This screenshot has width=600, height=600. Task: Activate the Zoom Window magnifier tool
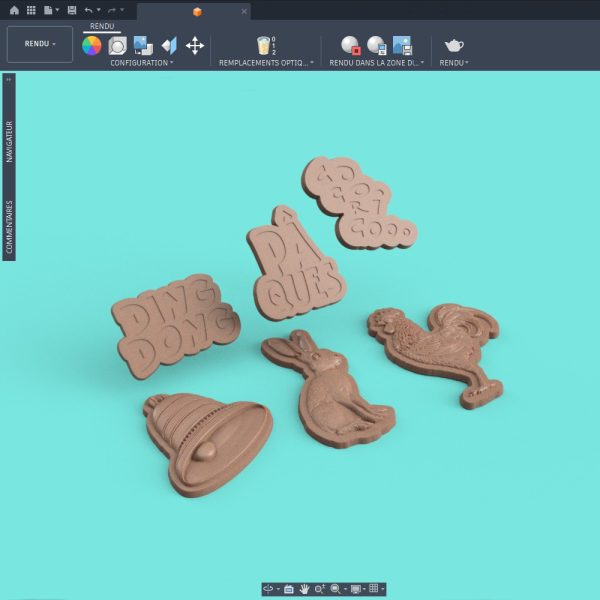[335, 589]
